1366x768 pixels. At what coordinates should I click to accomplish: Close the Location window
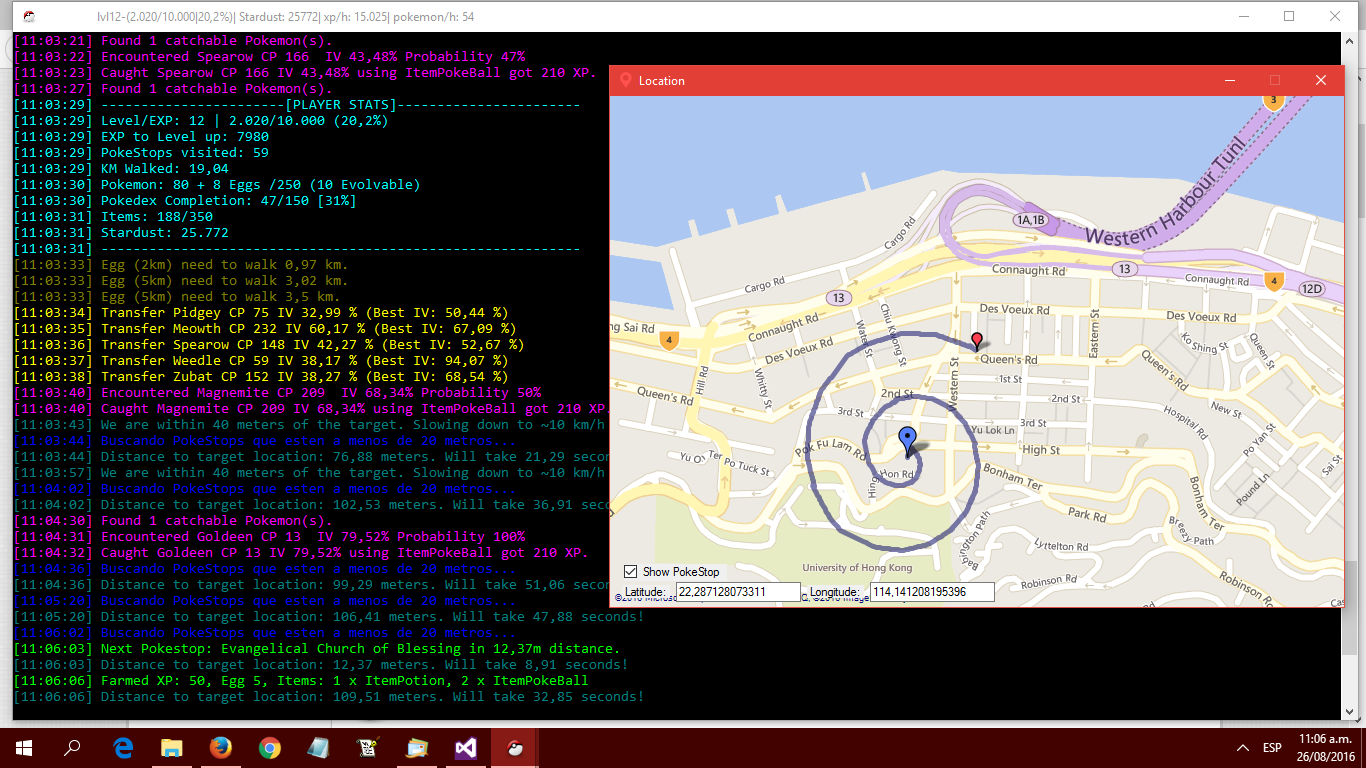pyautogui.click(x=1321, y=80)
